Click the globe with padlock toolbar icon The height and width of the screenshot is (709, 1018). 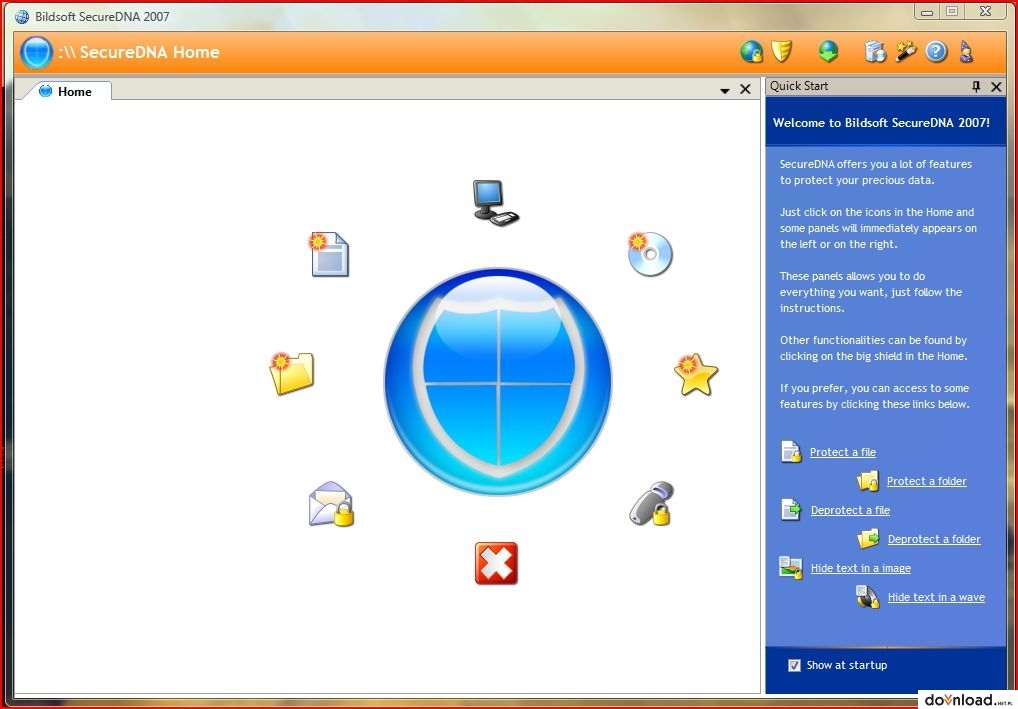pyautogui.click(x=751, y=52)
